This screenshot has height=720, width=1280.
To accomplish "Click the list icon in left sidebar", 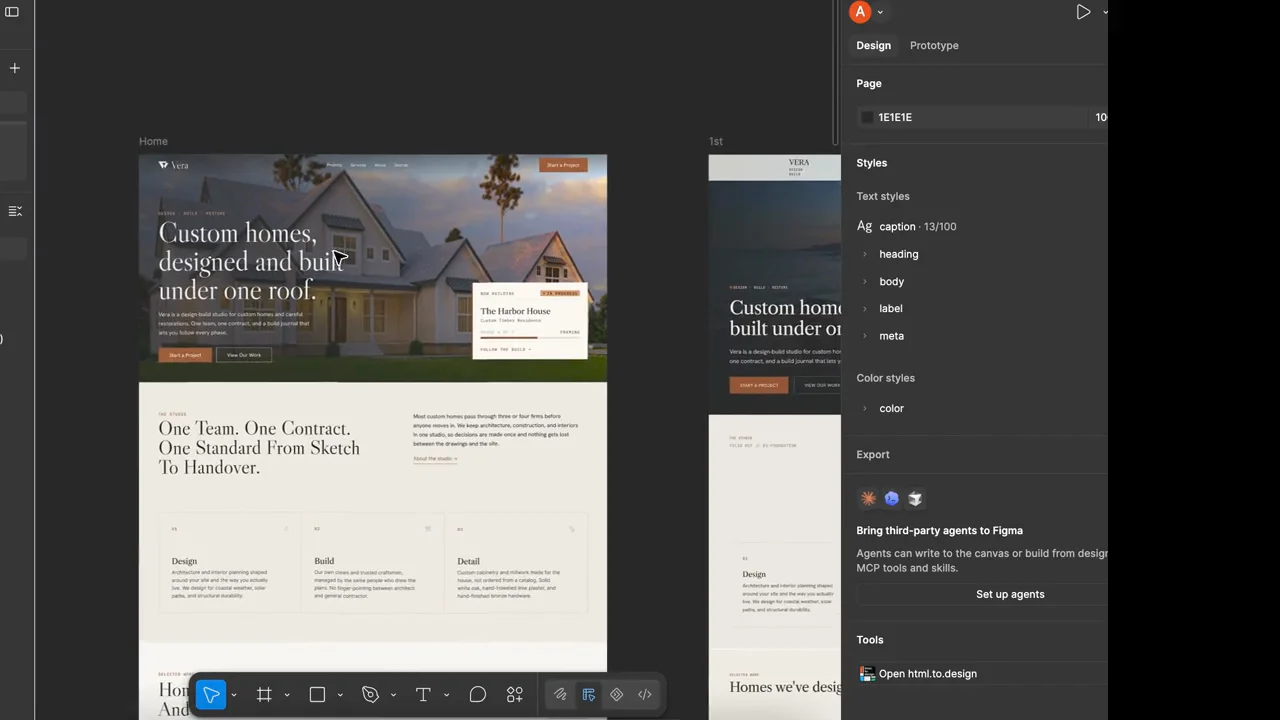I will click(x=15, y=211).
